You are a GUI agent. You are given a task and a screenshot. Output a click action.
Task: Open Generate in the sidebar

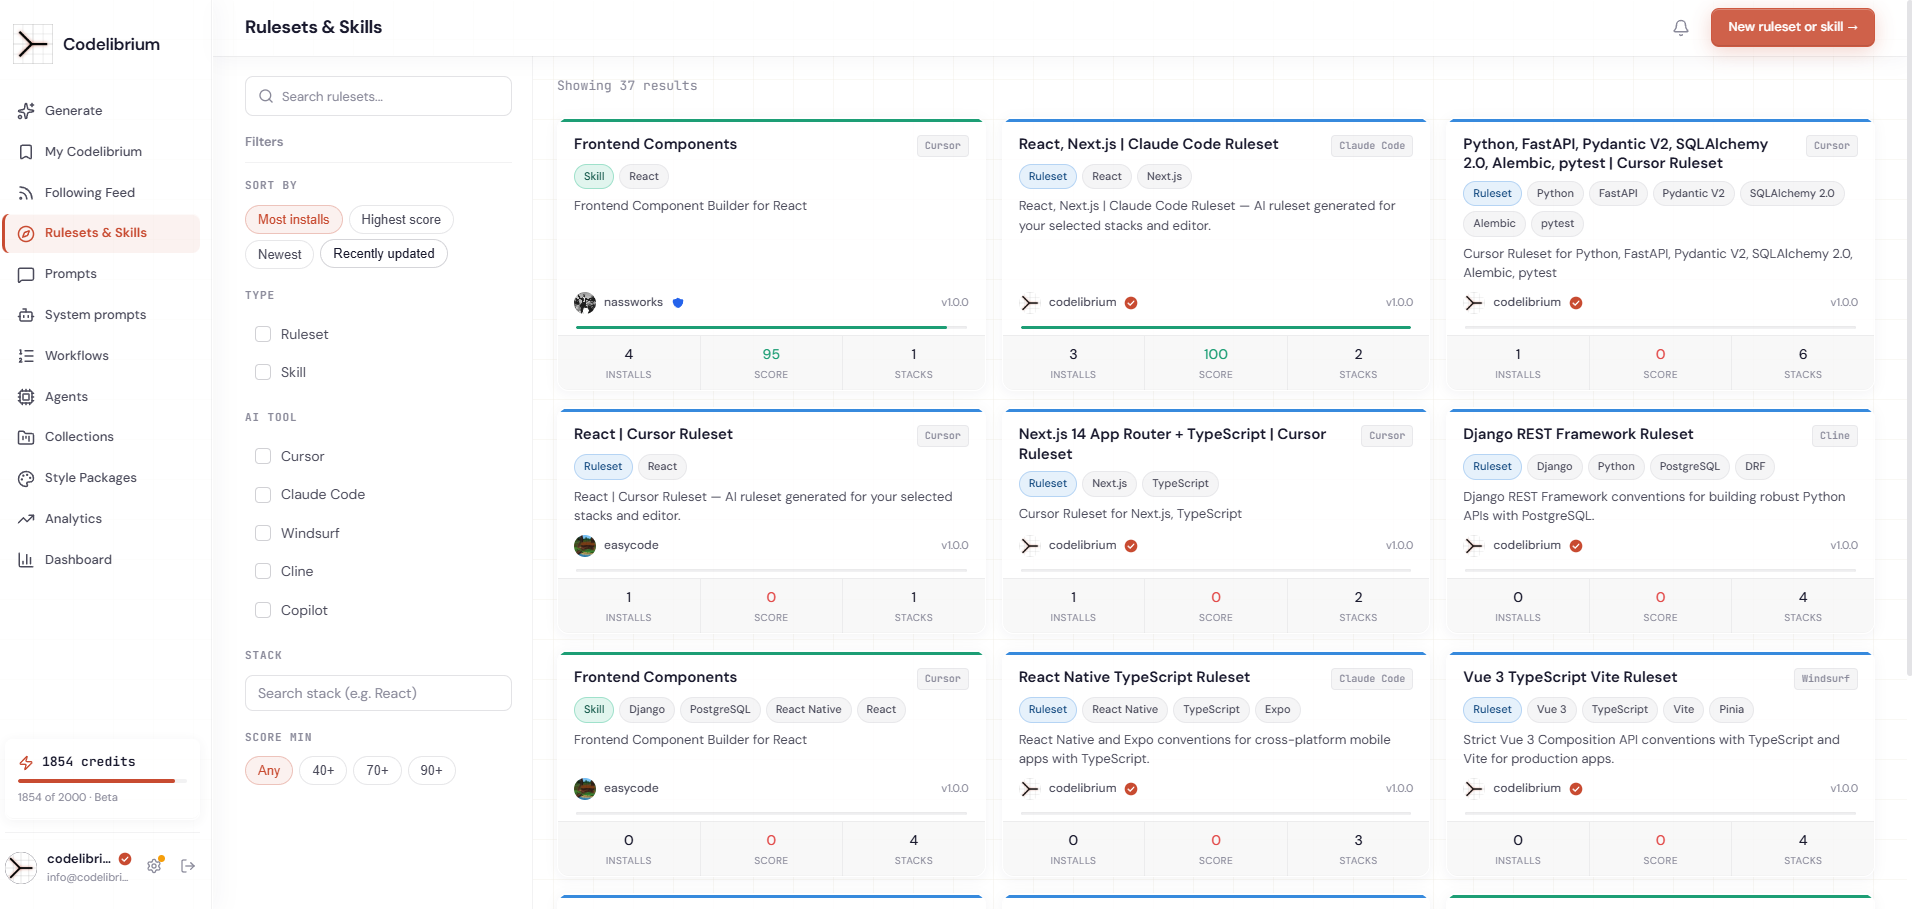[102, 111]
